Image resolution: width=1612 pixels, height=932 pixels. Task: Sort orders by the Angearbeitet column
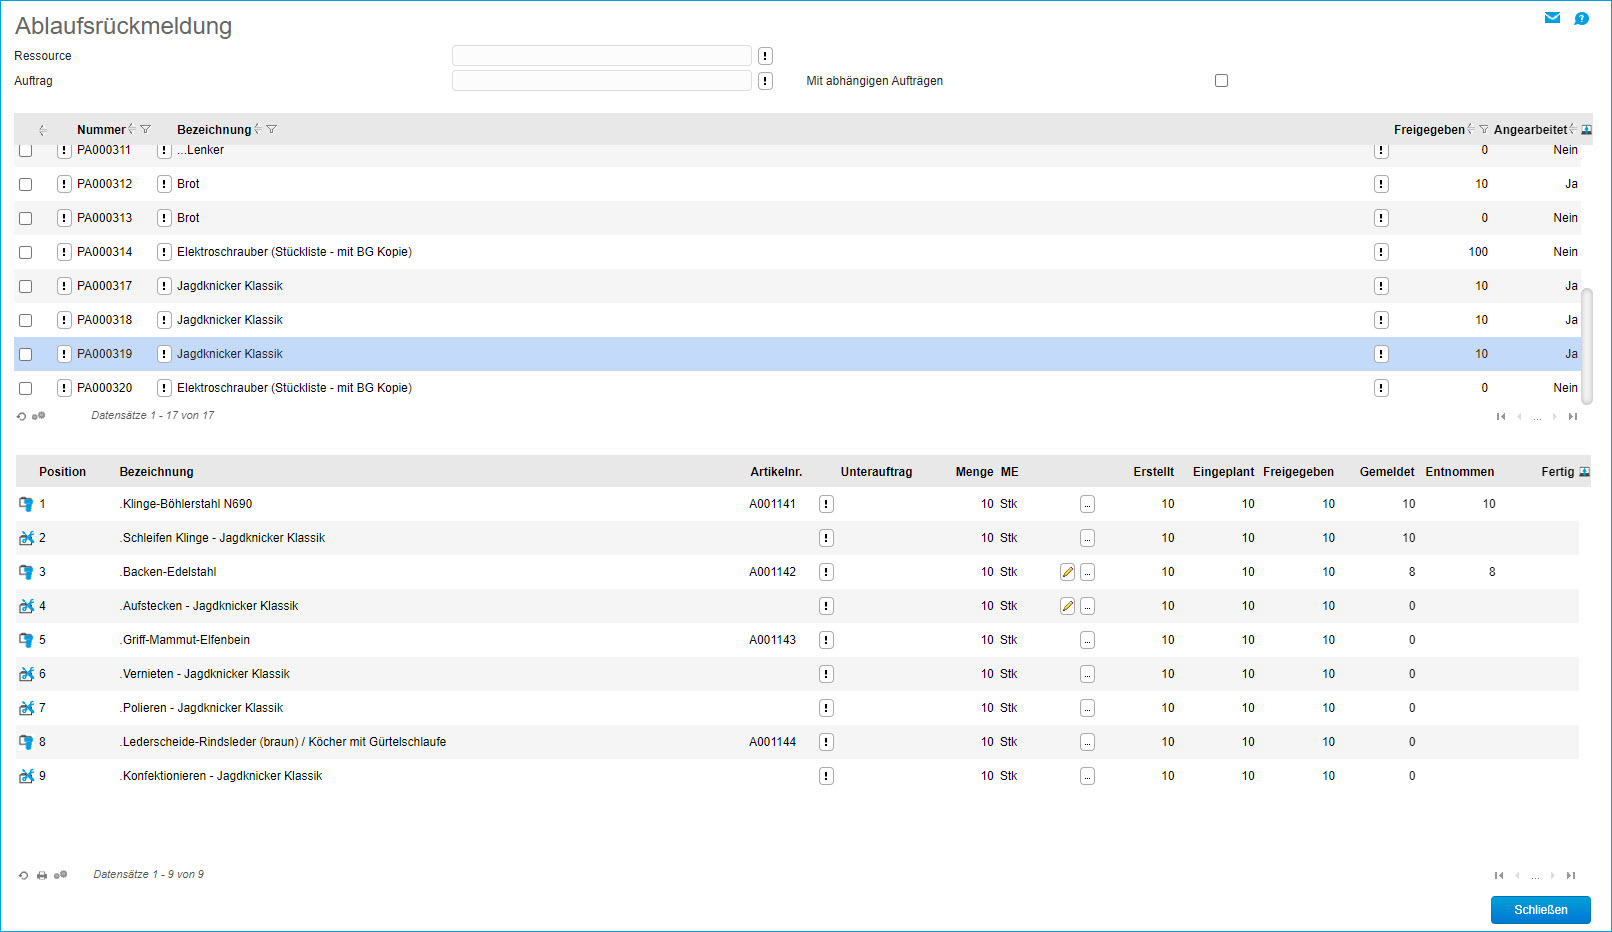1529,130
